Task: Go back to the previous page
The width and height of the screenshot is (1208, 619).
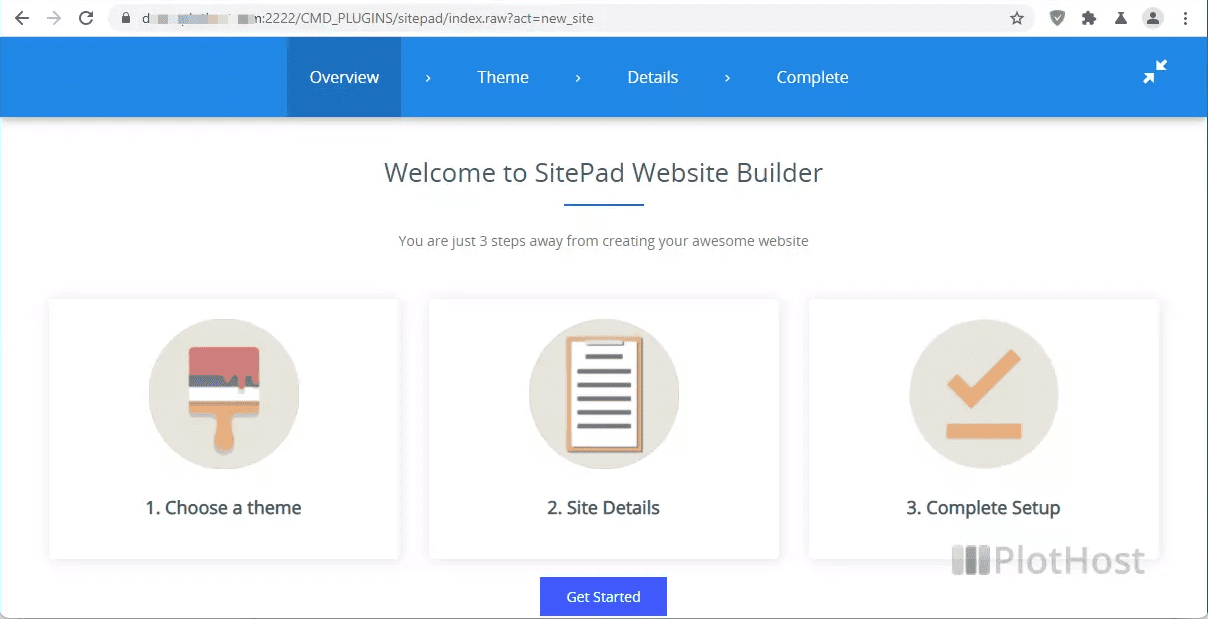Action: pos(22,18)
